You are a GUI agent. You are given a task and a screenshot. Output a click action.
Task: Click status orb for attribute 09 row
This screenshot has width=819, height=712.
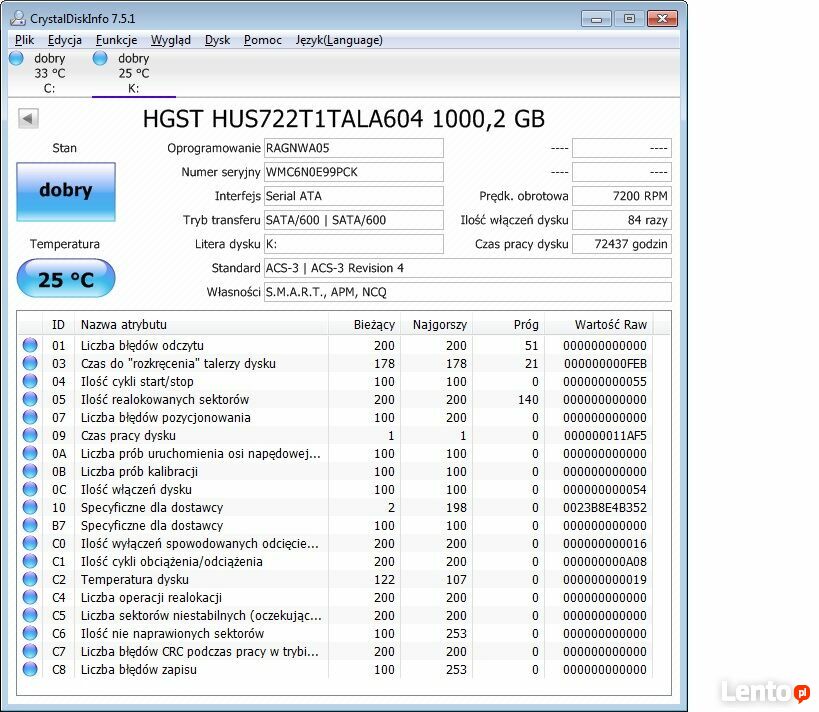tap(30, 435)
